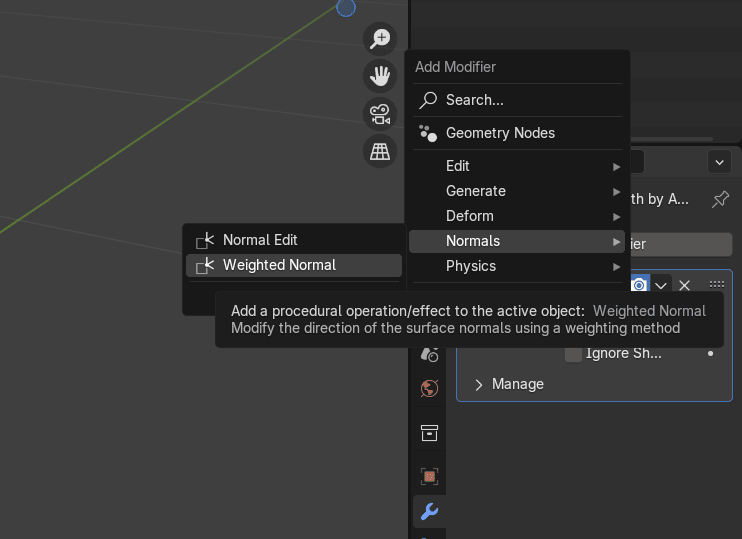Remove the modifier with the X button
Image resolution: width=742 pixels, height=539 pixels.
[x=685, y=285]
